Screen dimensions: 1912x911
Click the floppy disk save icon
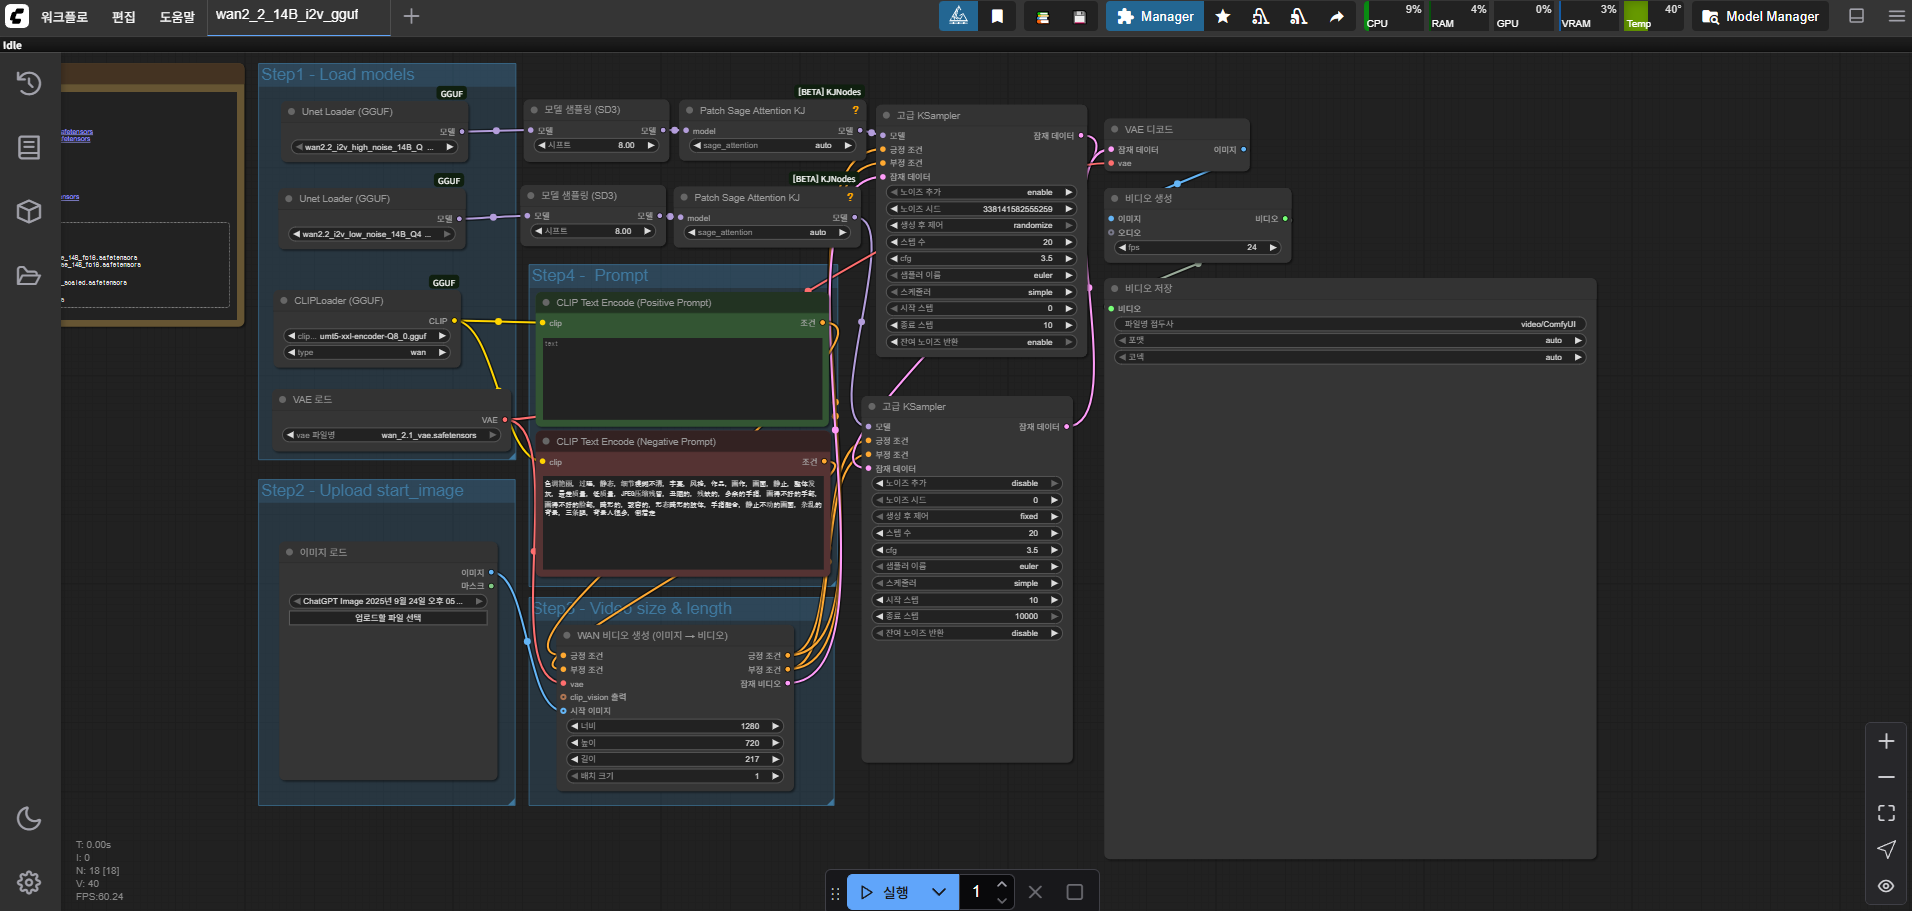1079,17
